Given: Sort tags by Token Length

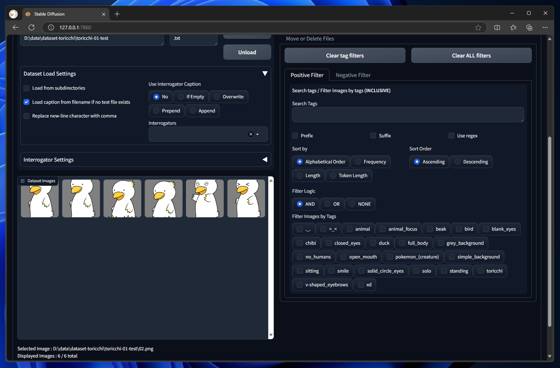Looking at the screenshot, I should pos(349,175).
